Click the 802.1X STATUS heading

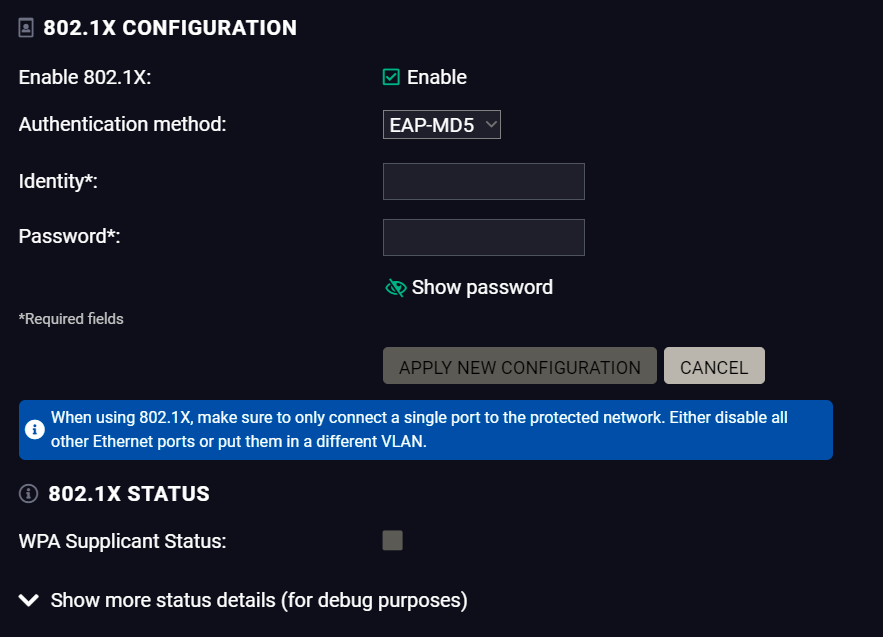129,494
